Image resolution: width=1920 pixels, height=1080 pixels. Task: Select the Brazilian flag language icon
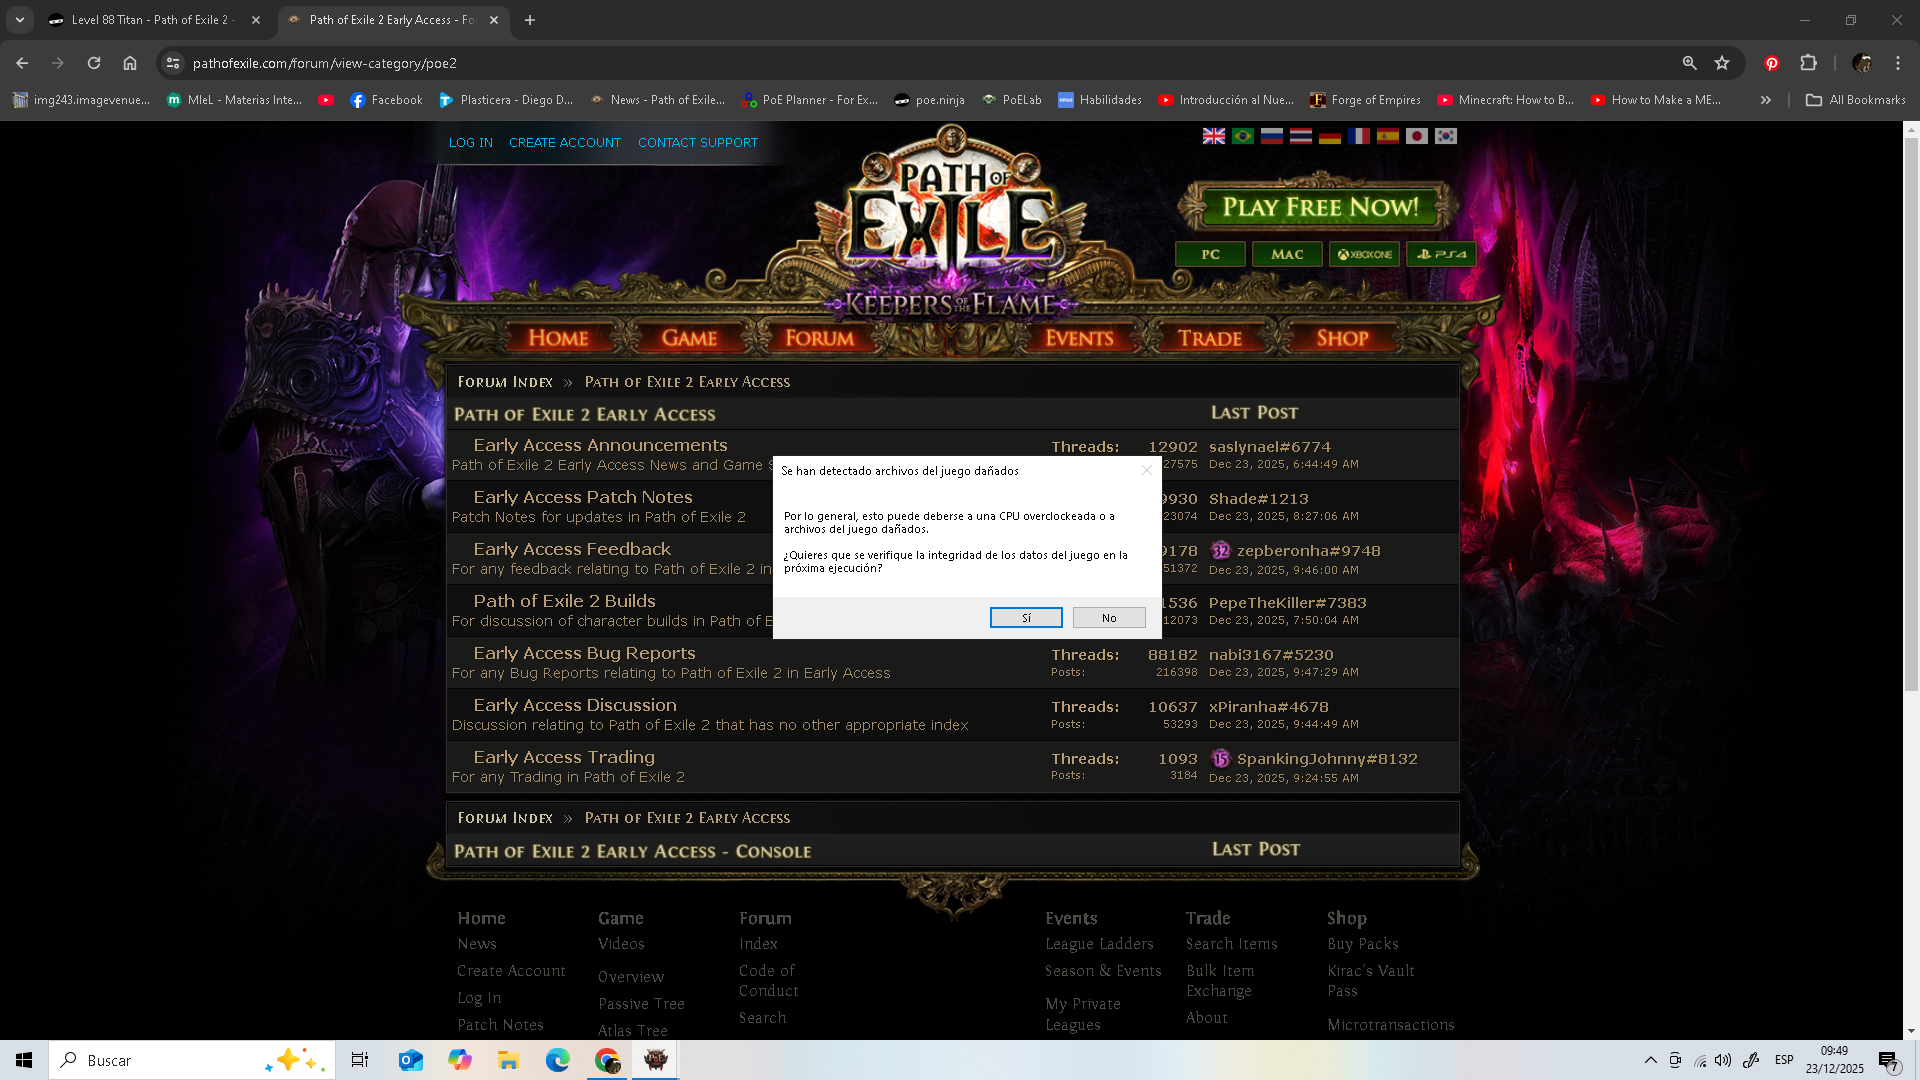[x=1243, y=136]
